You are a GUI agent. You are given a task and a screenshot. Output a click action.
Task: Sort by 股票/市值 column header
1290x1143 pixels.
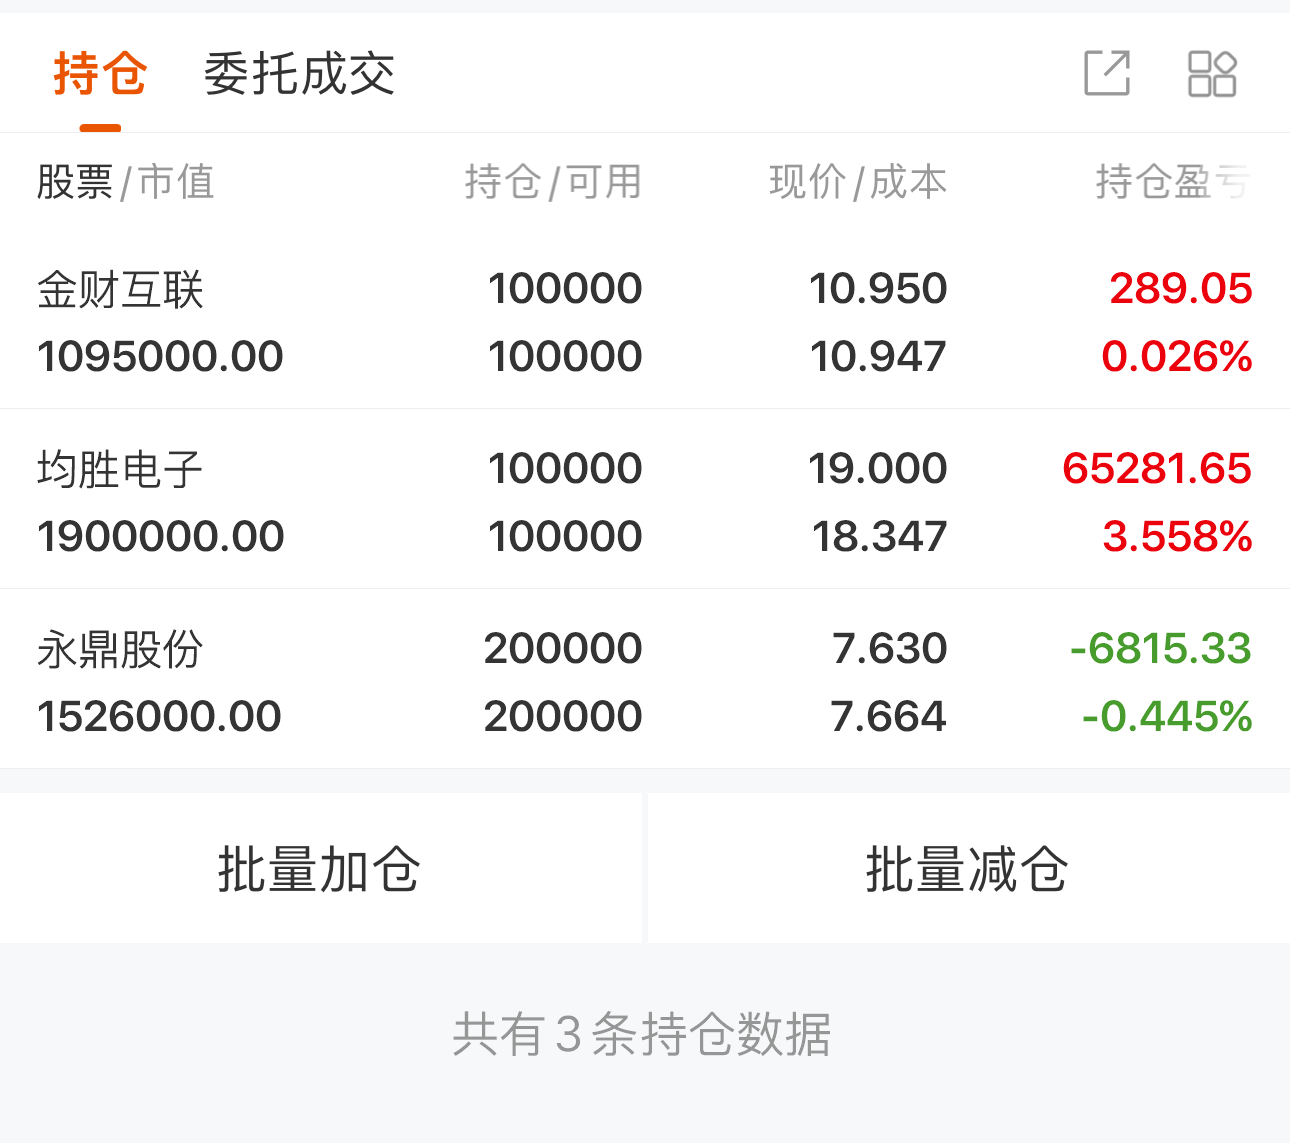pos(126,182)
